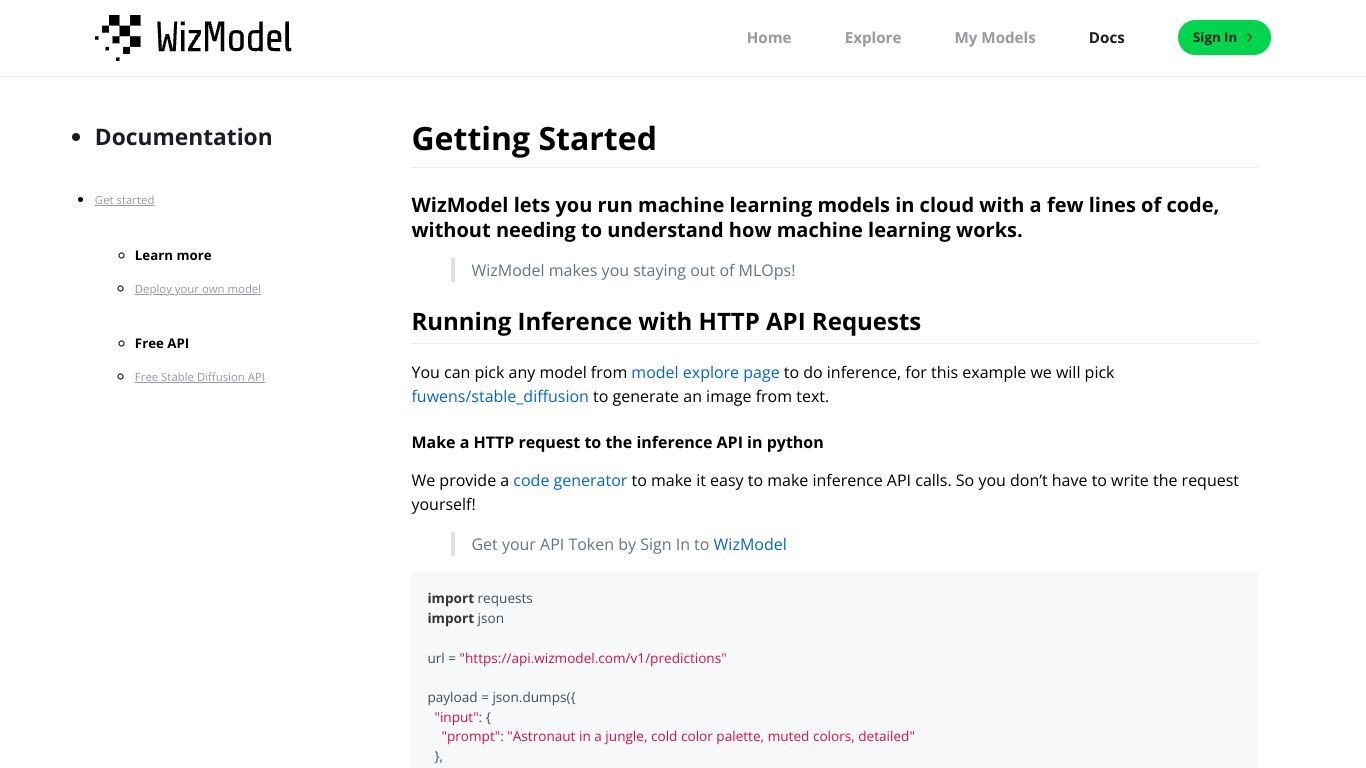Click the WizModel pixel logo icon

pos(118,38)
